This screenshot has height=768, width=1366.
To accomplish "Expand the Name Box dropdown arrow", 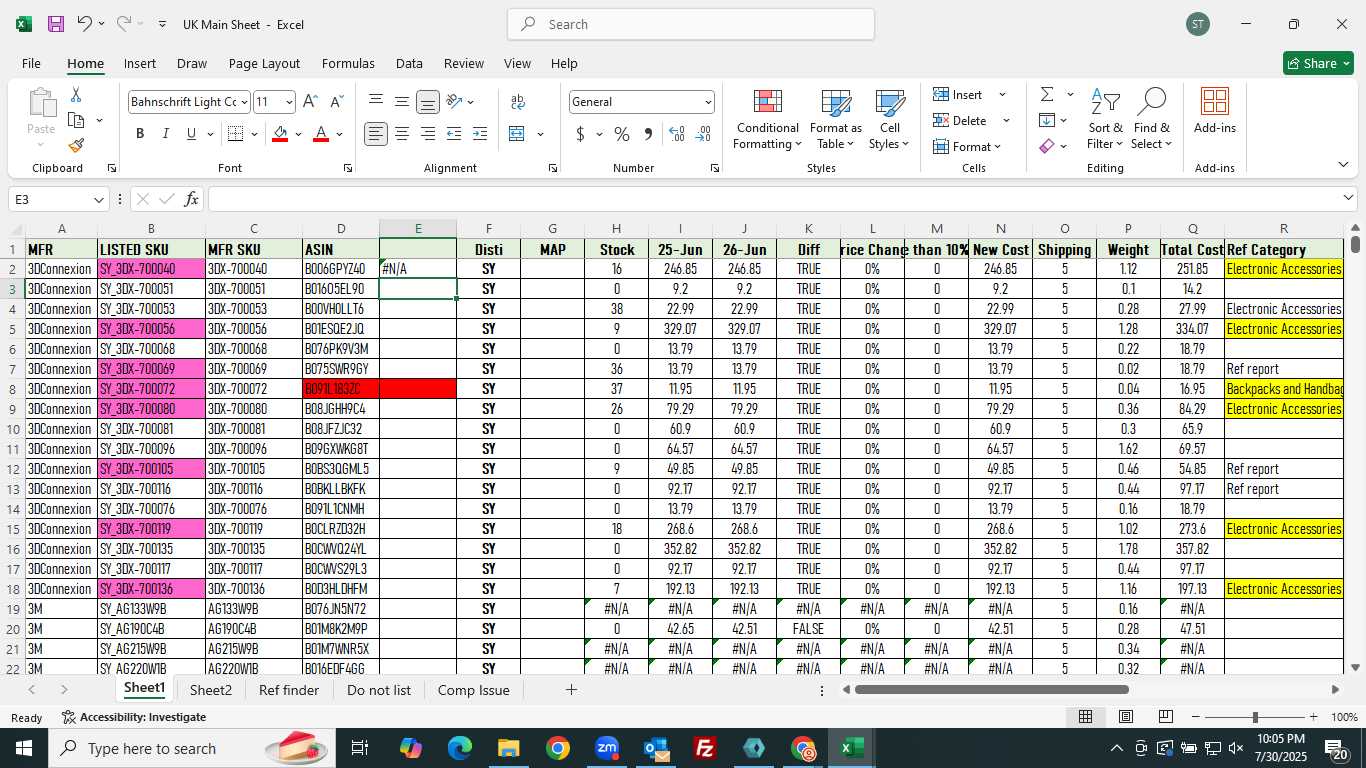I will pos(98,200).
